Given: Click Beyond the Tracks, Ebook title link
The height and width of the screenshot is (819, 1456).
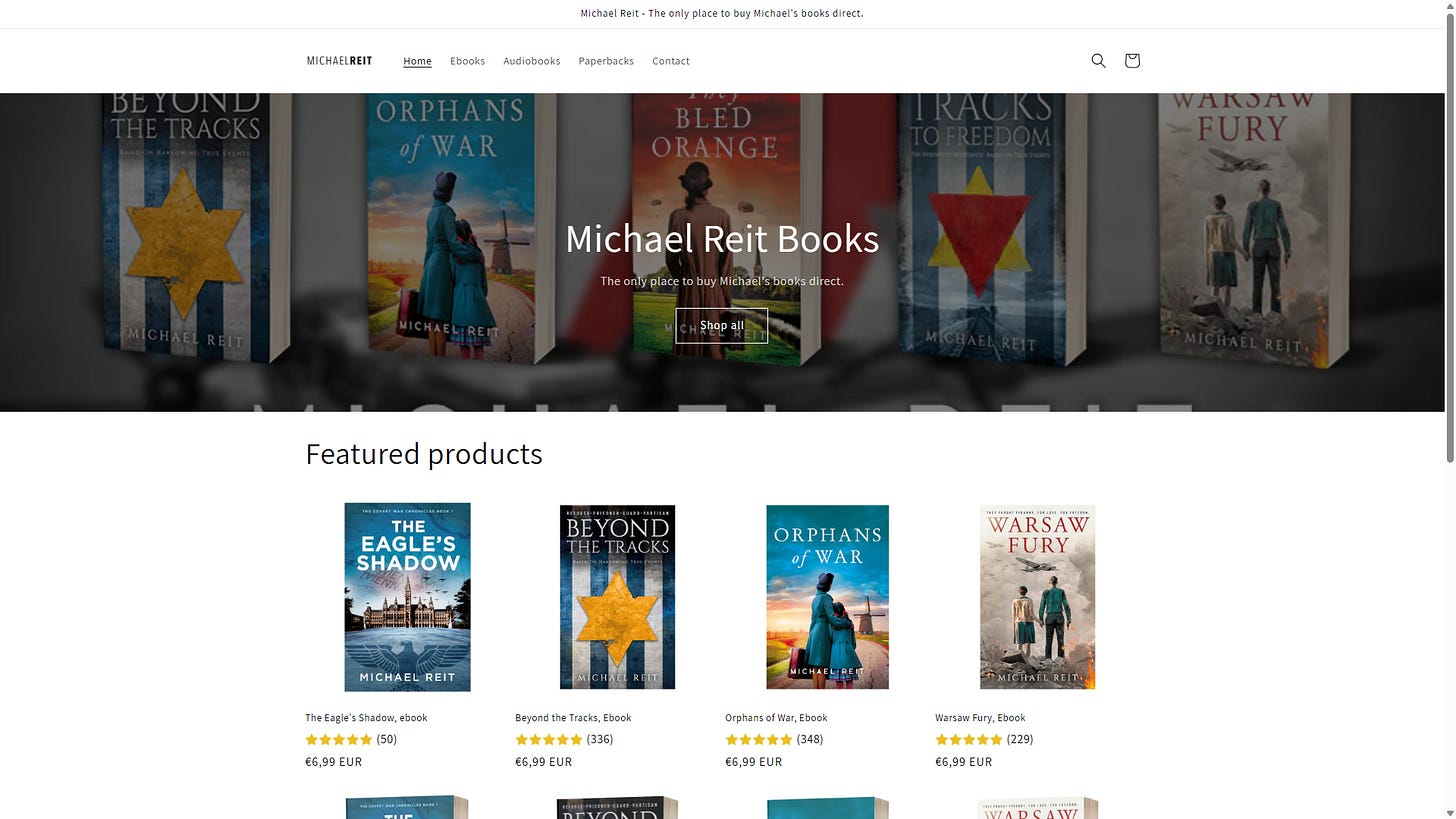Looking at the screenshot, I should 573,717.
